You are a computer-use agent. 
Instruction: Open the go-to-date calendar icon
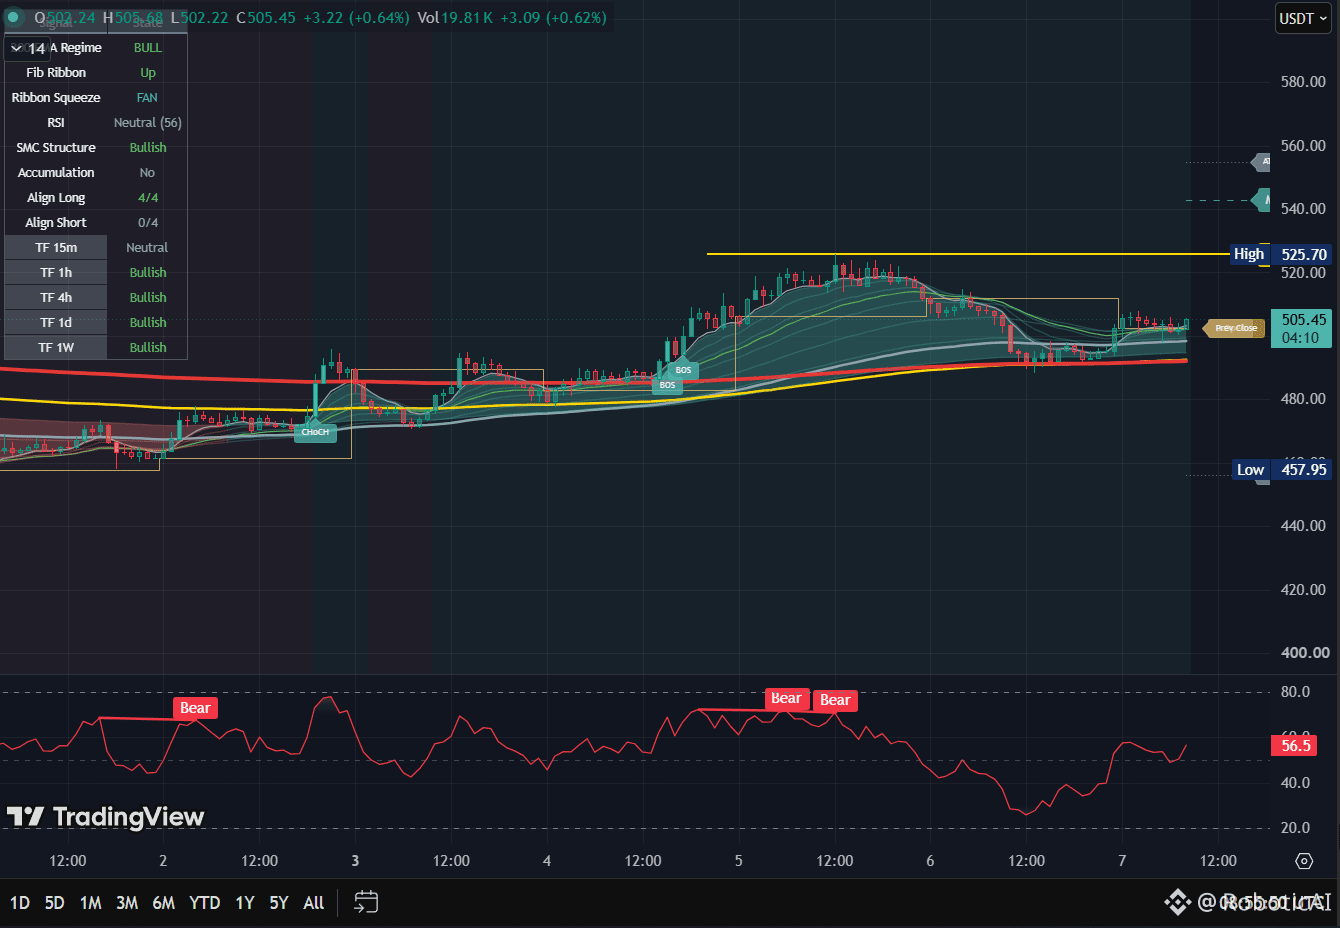tap(366, 902)
